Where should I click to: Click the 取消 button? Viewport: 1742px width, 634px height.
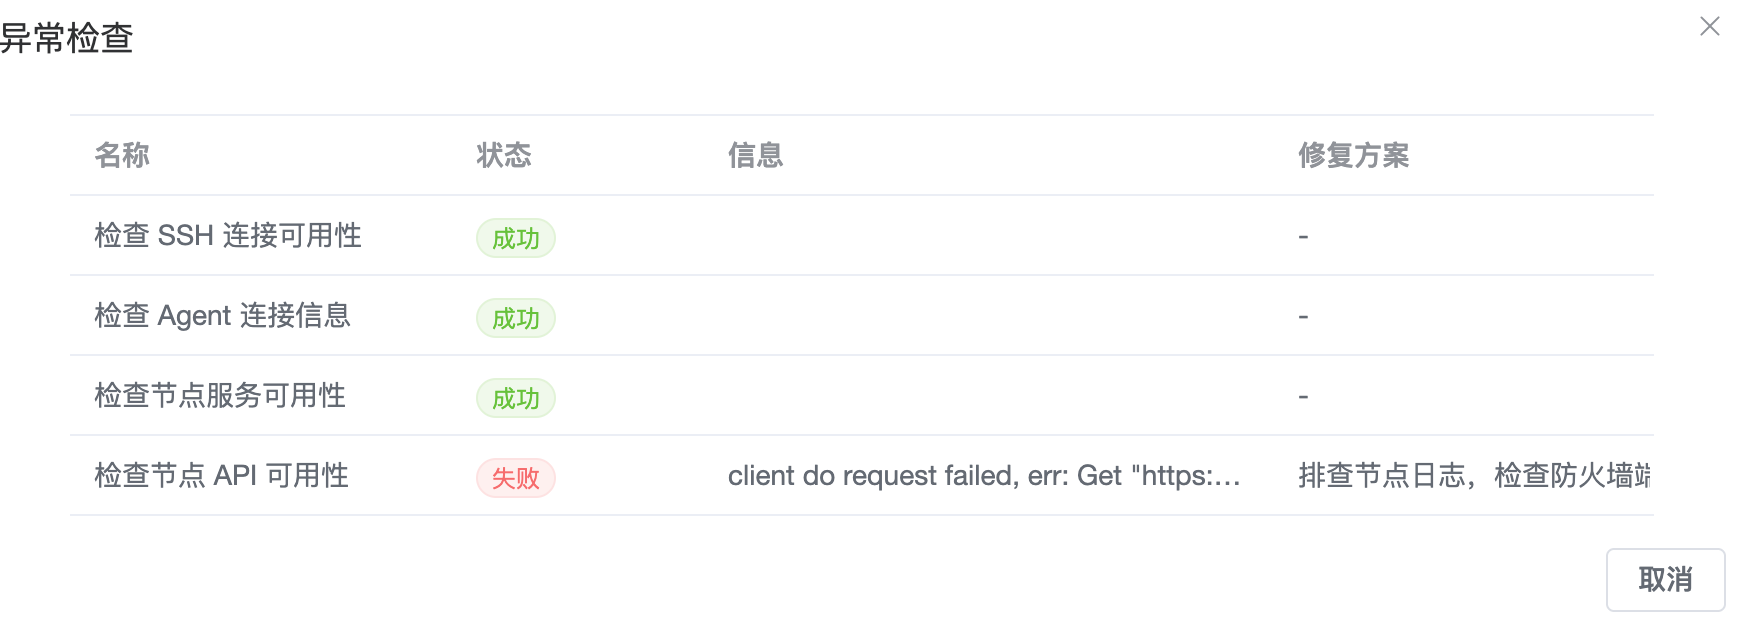[x=1665, y=580]
